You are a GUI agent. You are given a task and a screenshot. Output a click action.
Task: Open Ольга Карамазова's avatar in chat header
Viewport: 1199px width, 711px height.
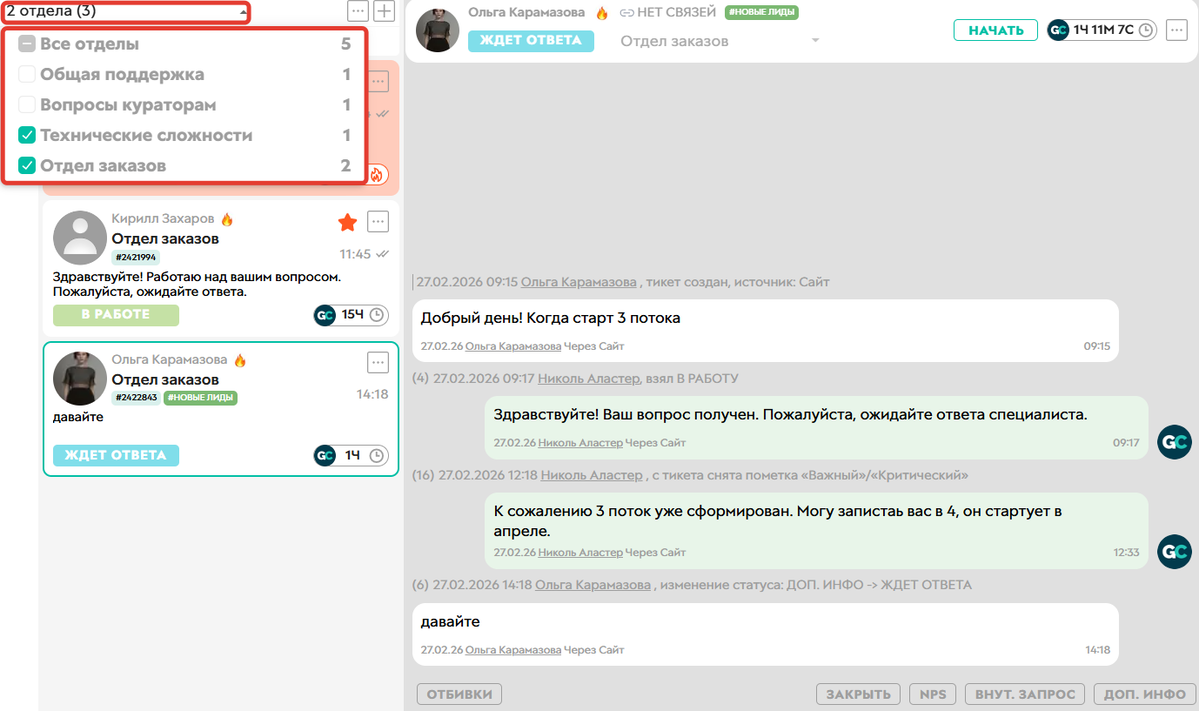pyautogui.click(x=437, y=30)
